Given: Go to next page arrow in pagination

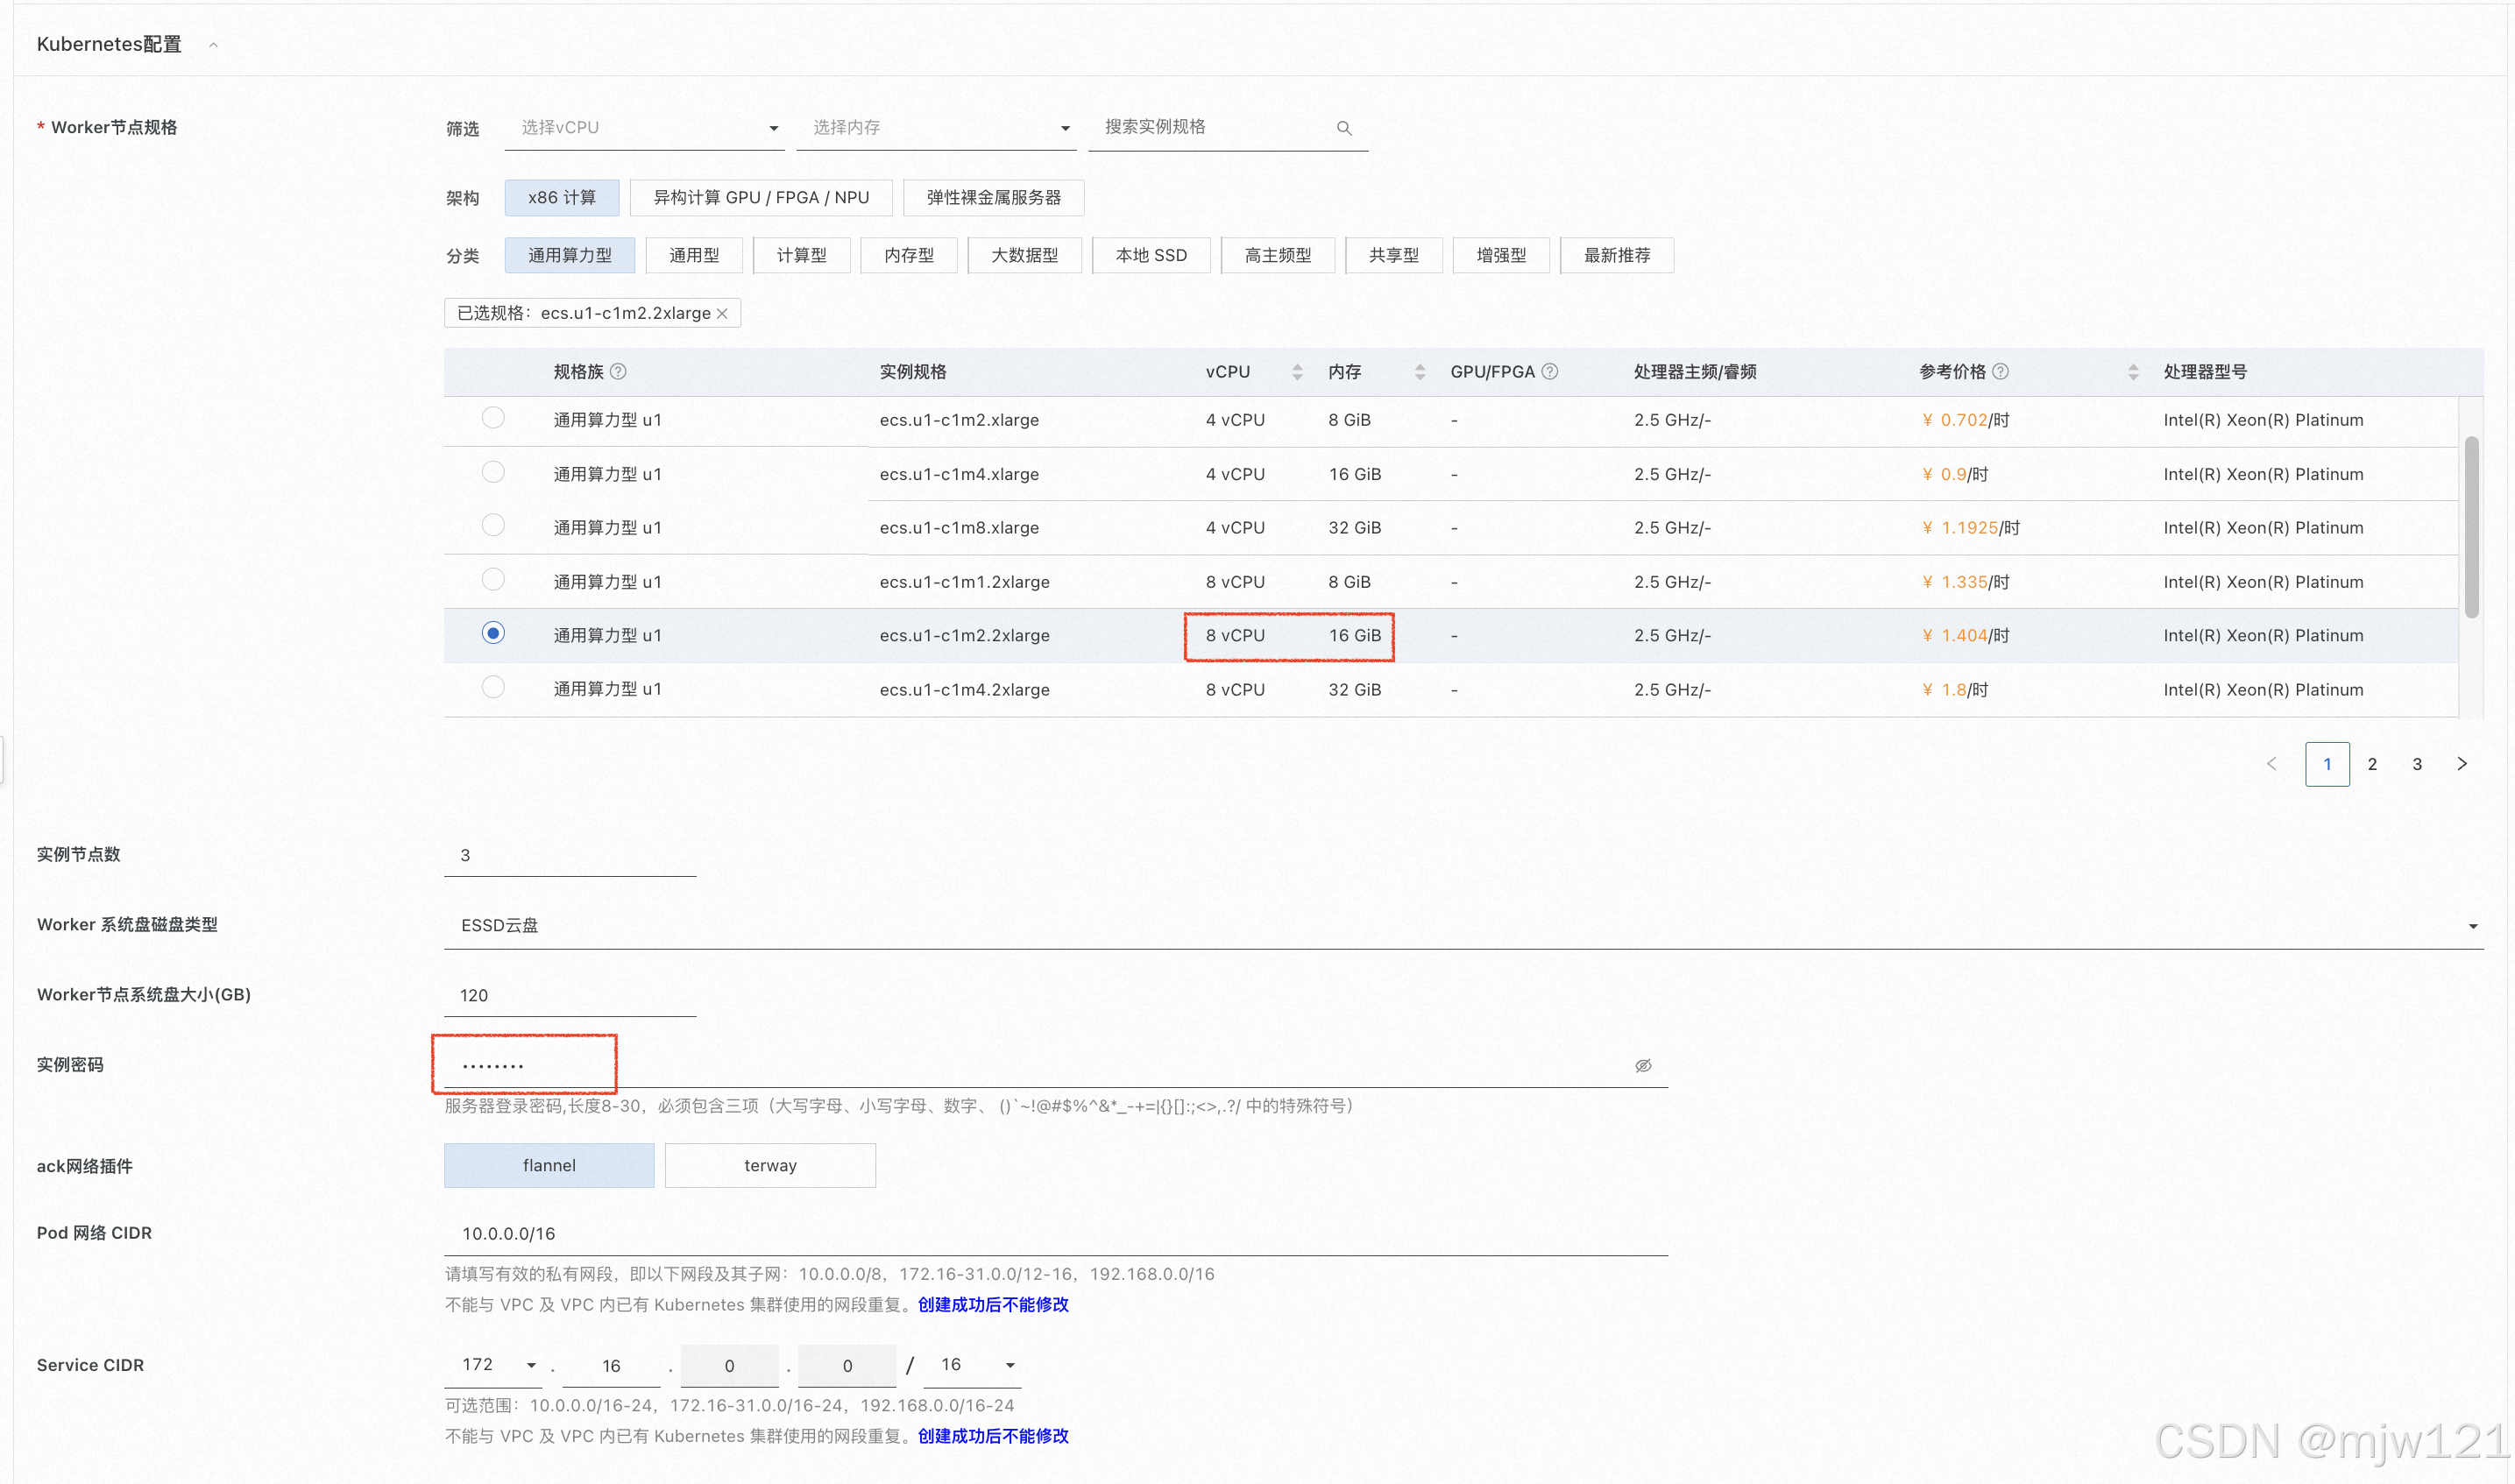Looking at the screenshot, I should pyautogui.click(x=2461, y=764).
